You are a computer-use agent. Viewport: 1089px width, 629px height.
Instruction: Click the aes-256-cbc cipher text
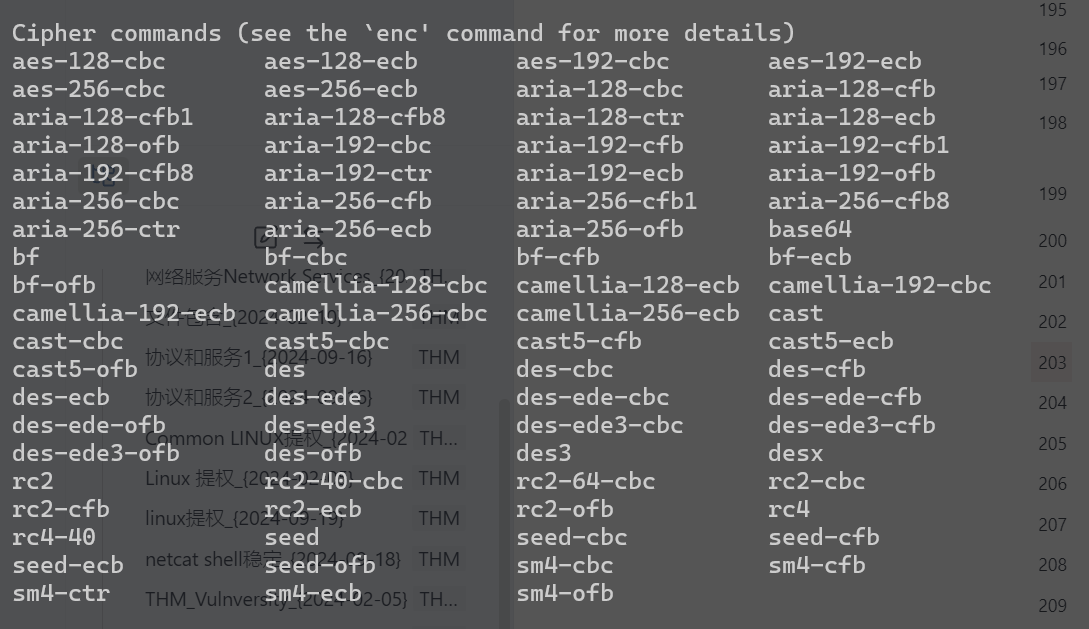point(89,90)
